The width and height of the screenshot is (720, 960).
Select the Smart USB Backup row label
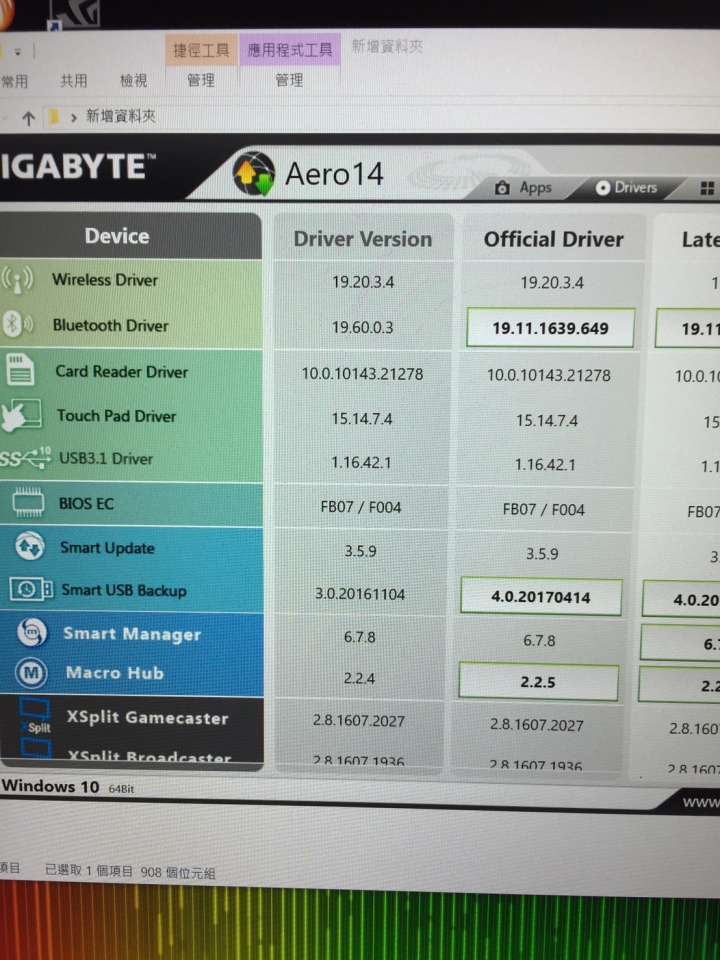click(124, 590)
